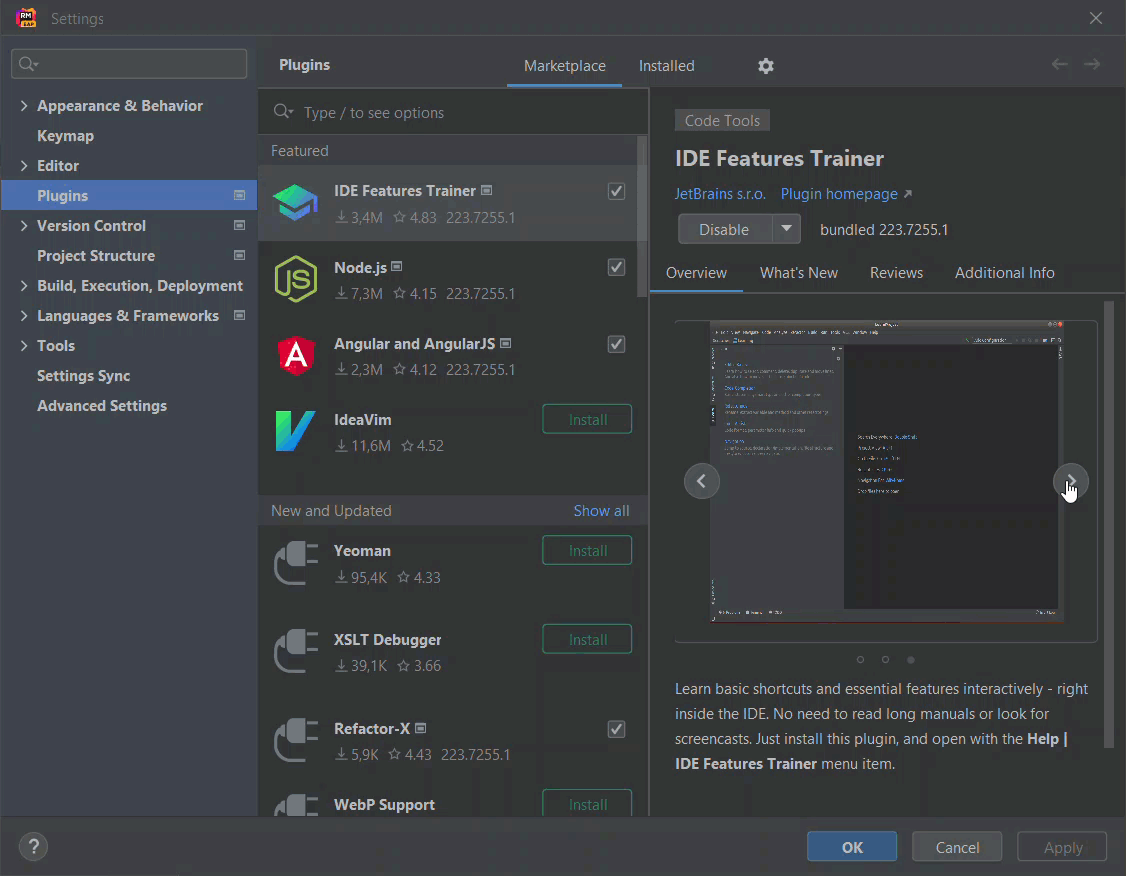
Task: Click the project-level icon on Project Structure row
Action: (x=240, y=256)
